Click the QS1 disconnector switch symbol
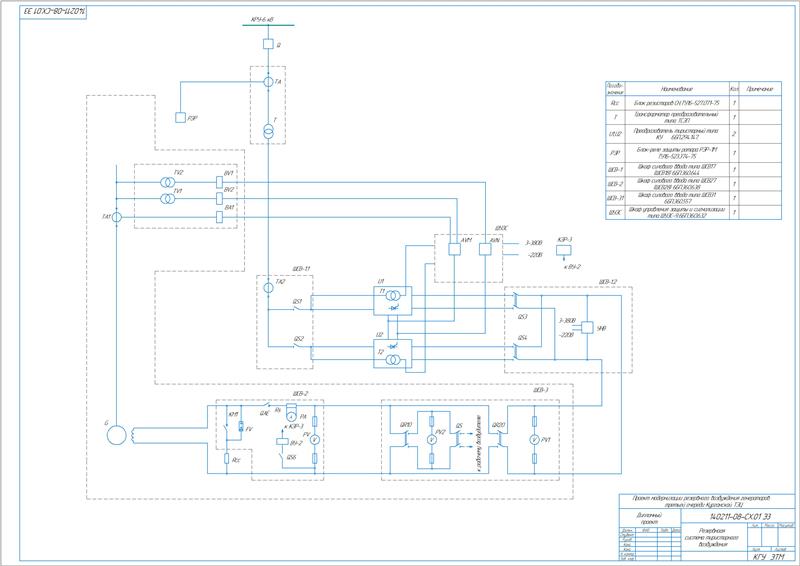Viewport: 800px width, 566px height. click(296, 308)
